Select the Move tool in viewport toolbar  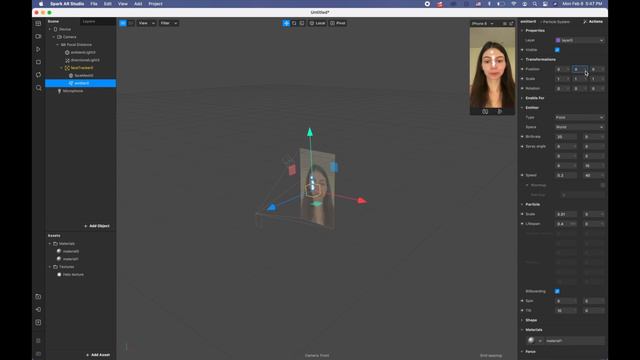[x=286, y=23]
